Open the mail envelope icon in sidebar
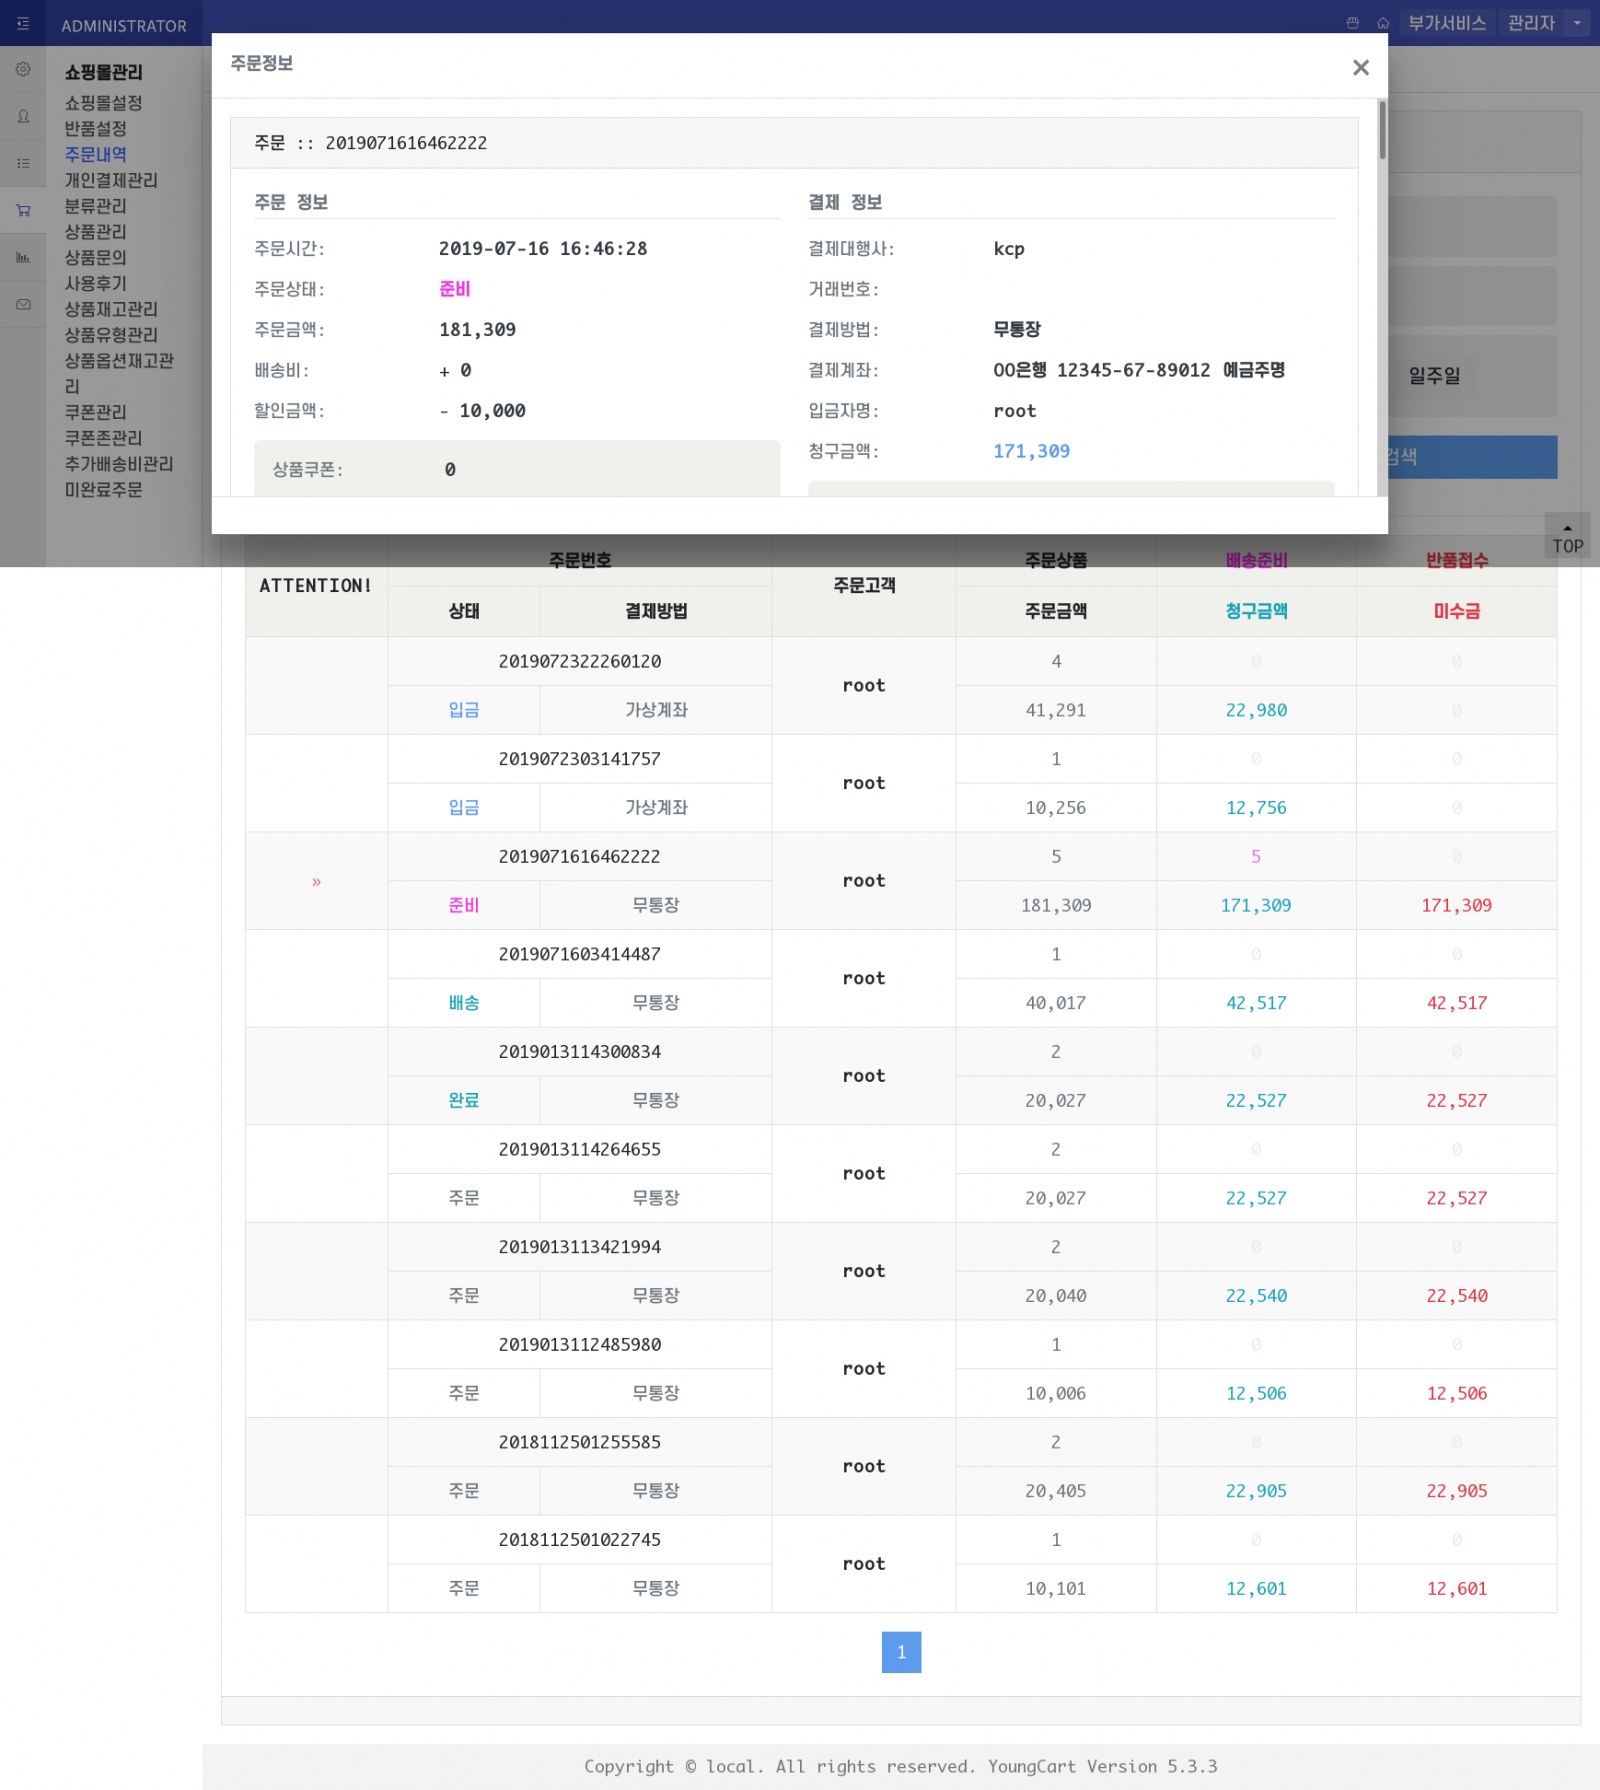 pyautogui.click(x=23, y=305)
